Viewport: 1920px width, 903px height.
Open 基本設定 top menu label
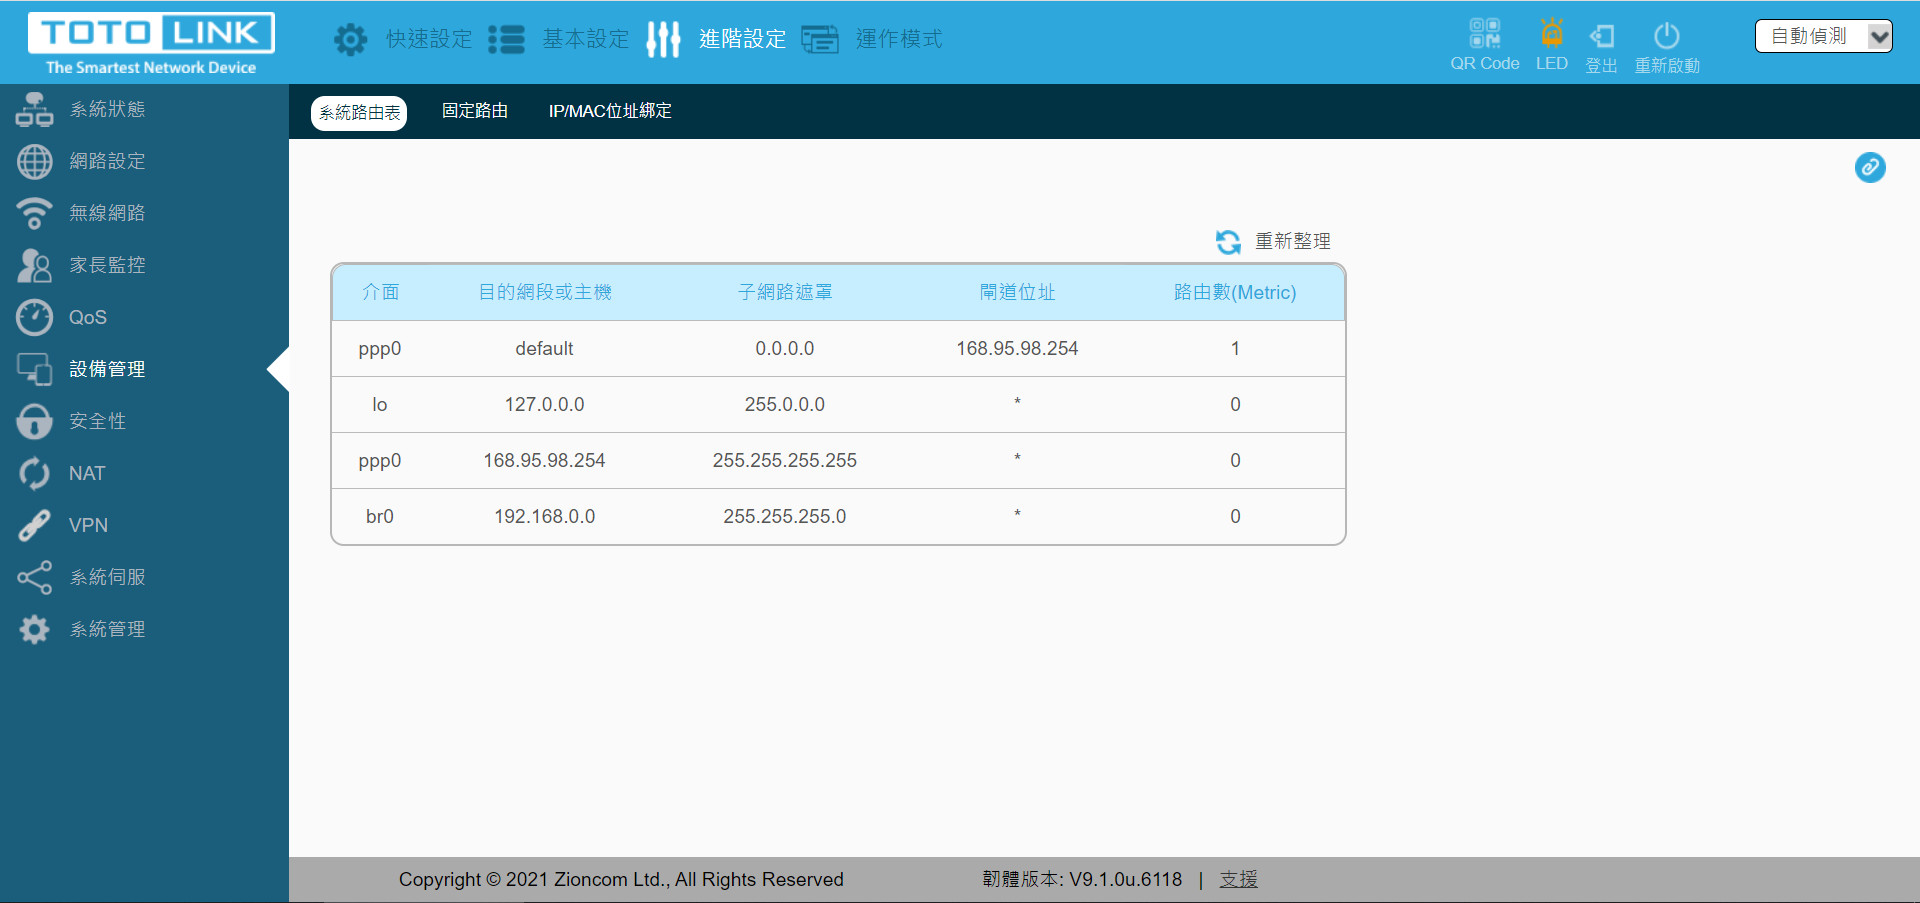(x=586, y=39)
